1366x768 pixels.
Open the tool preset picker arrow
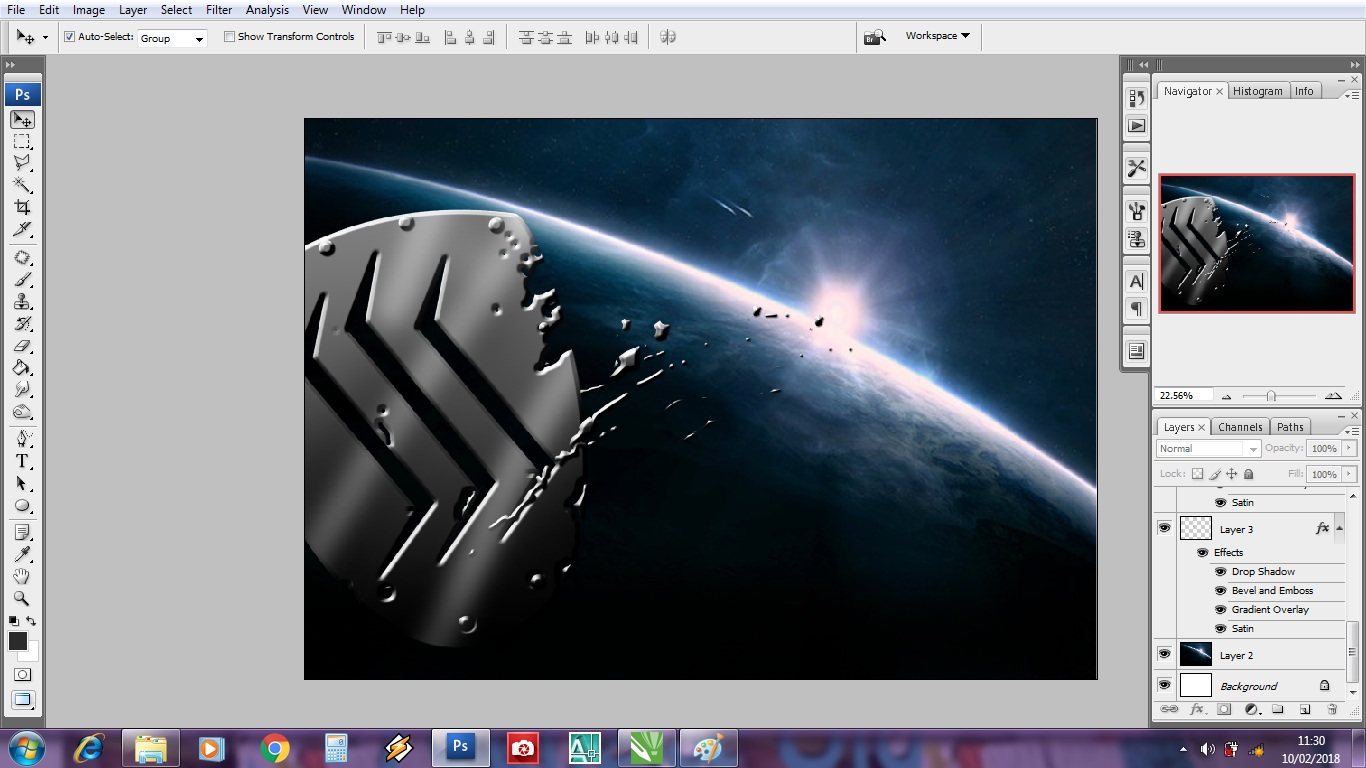point(45,38)
